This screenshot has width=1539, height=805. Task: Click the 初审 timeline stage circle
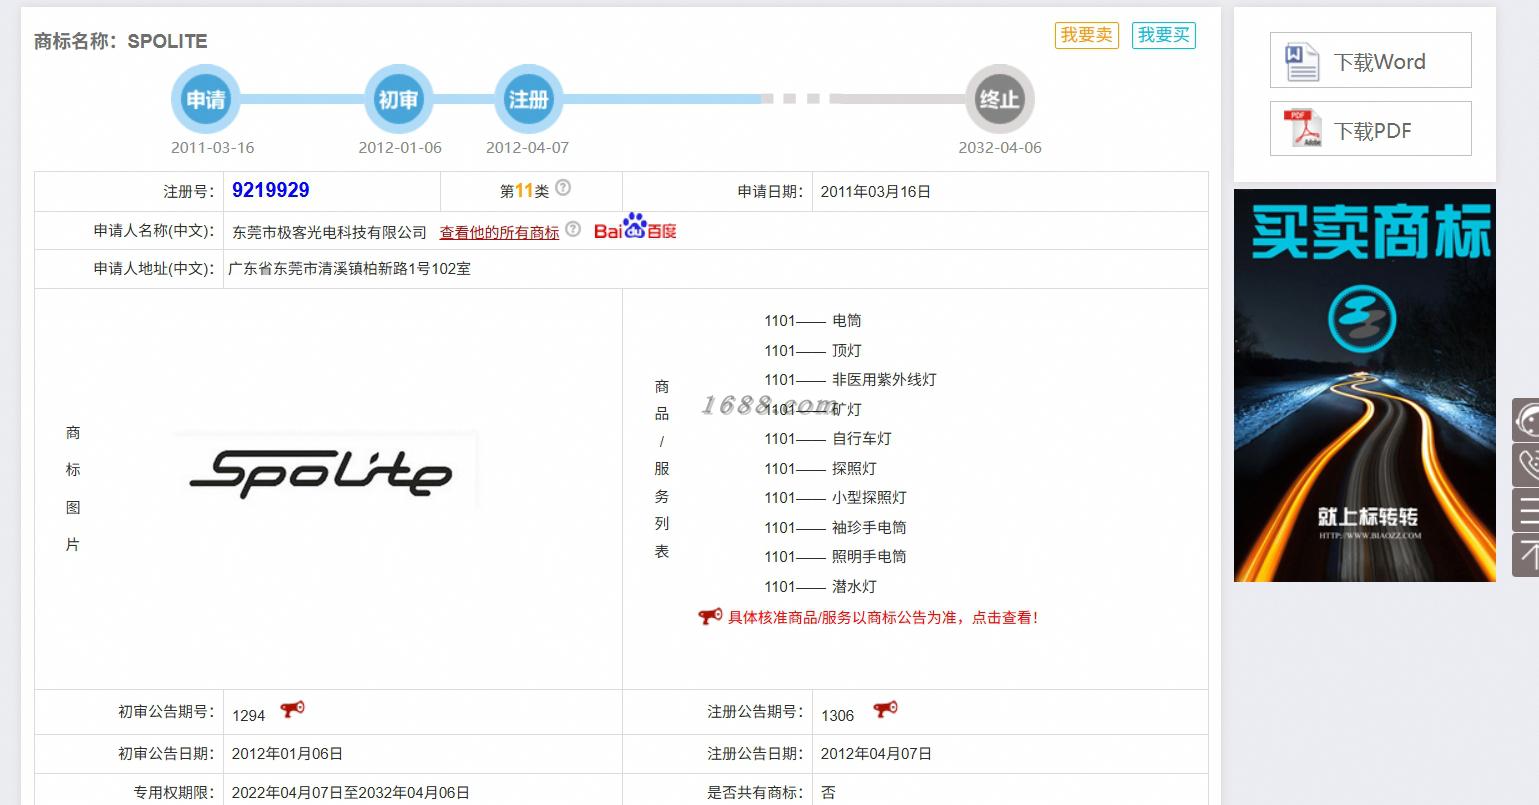tap(398, 99)
